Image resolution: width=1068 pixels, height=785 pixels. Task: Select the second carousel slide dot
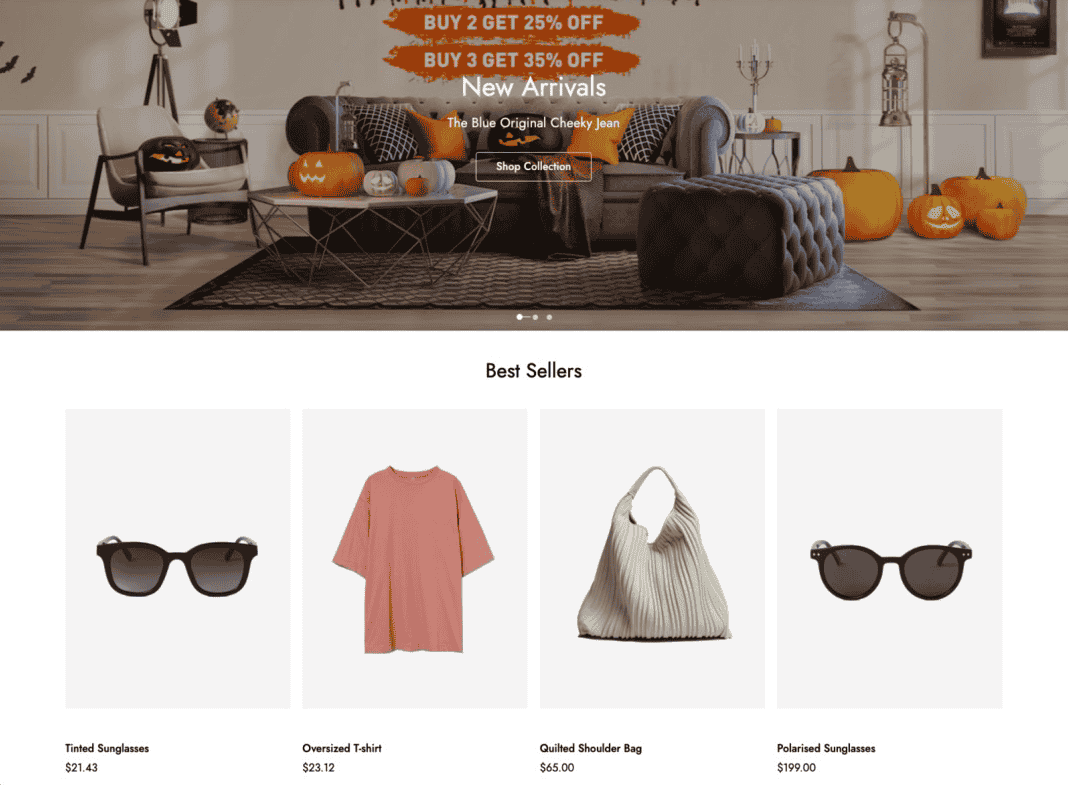tap(535, 317)
